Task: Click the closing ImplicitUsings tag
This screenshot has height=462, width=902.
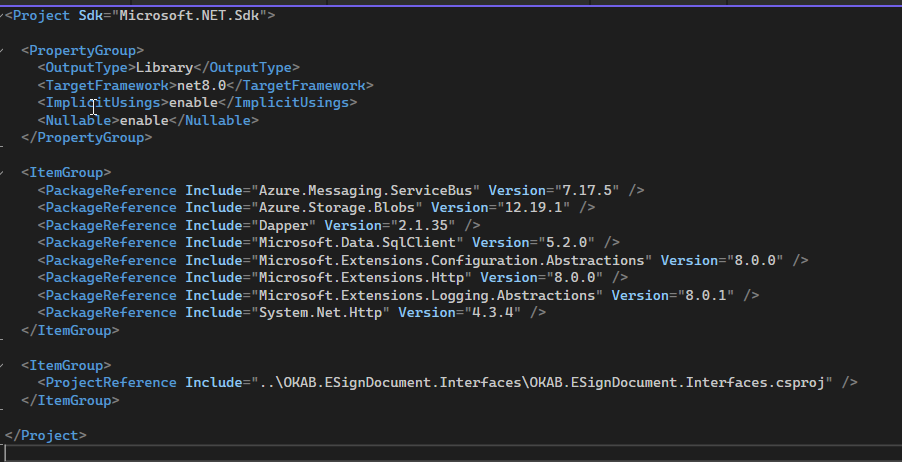Action: click(288, 103)
